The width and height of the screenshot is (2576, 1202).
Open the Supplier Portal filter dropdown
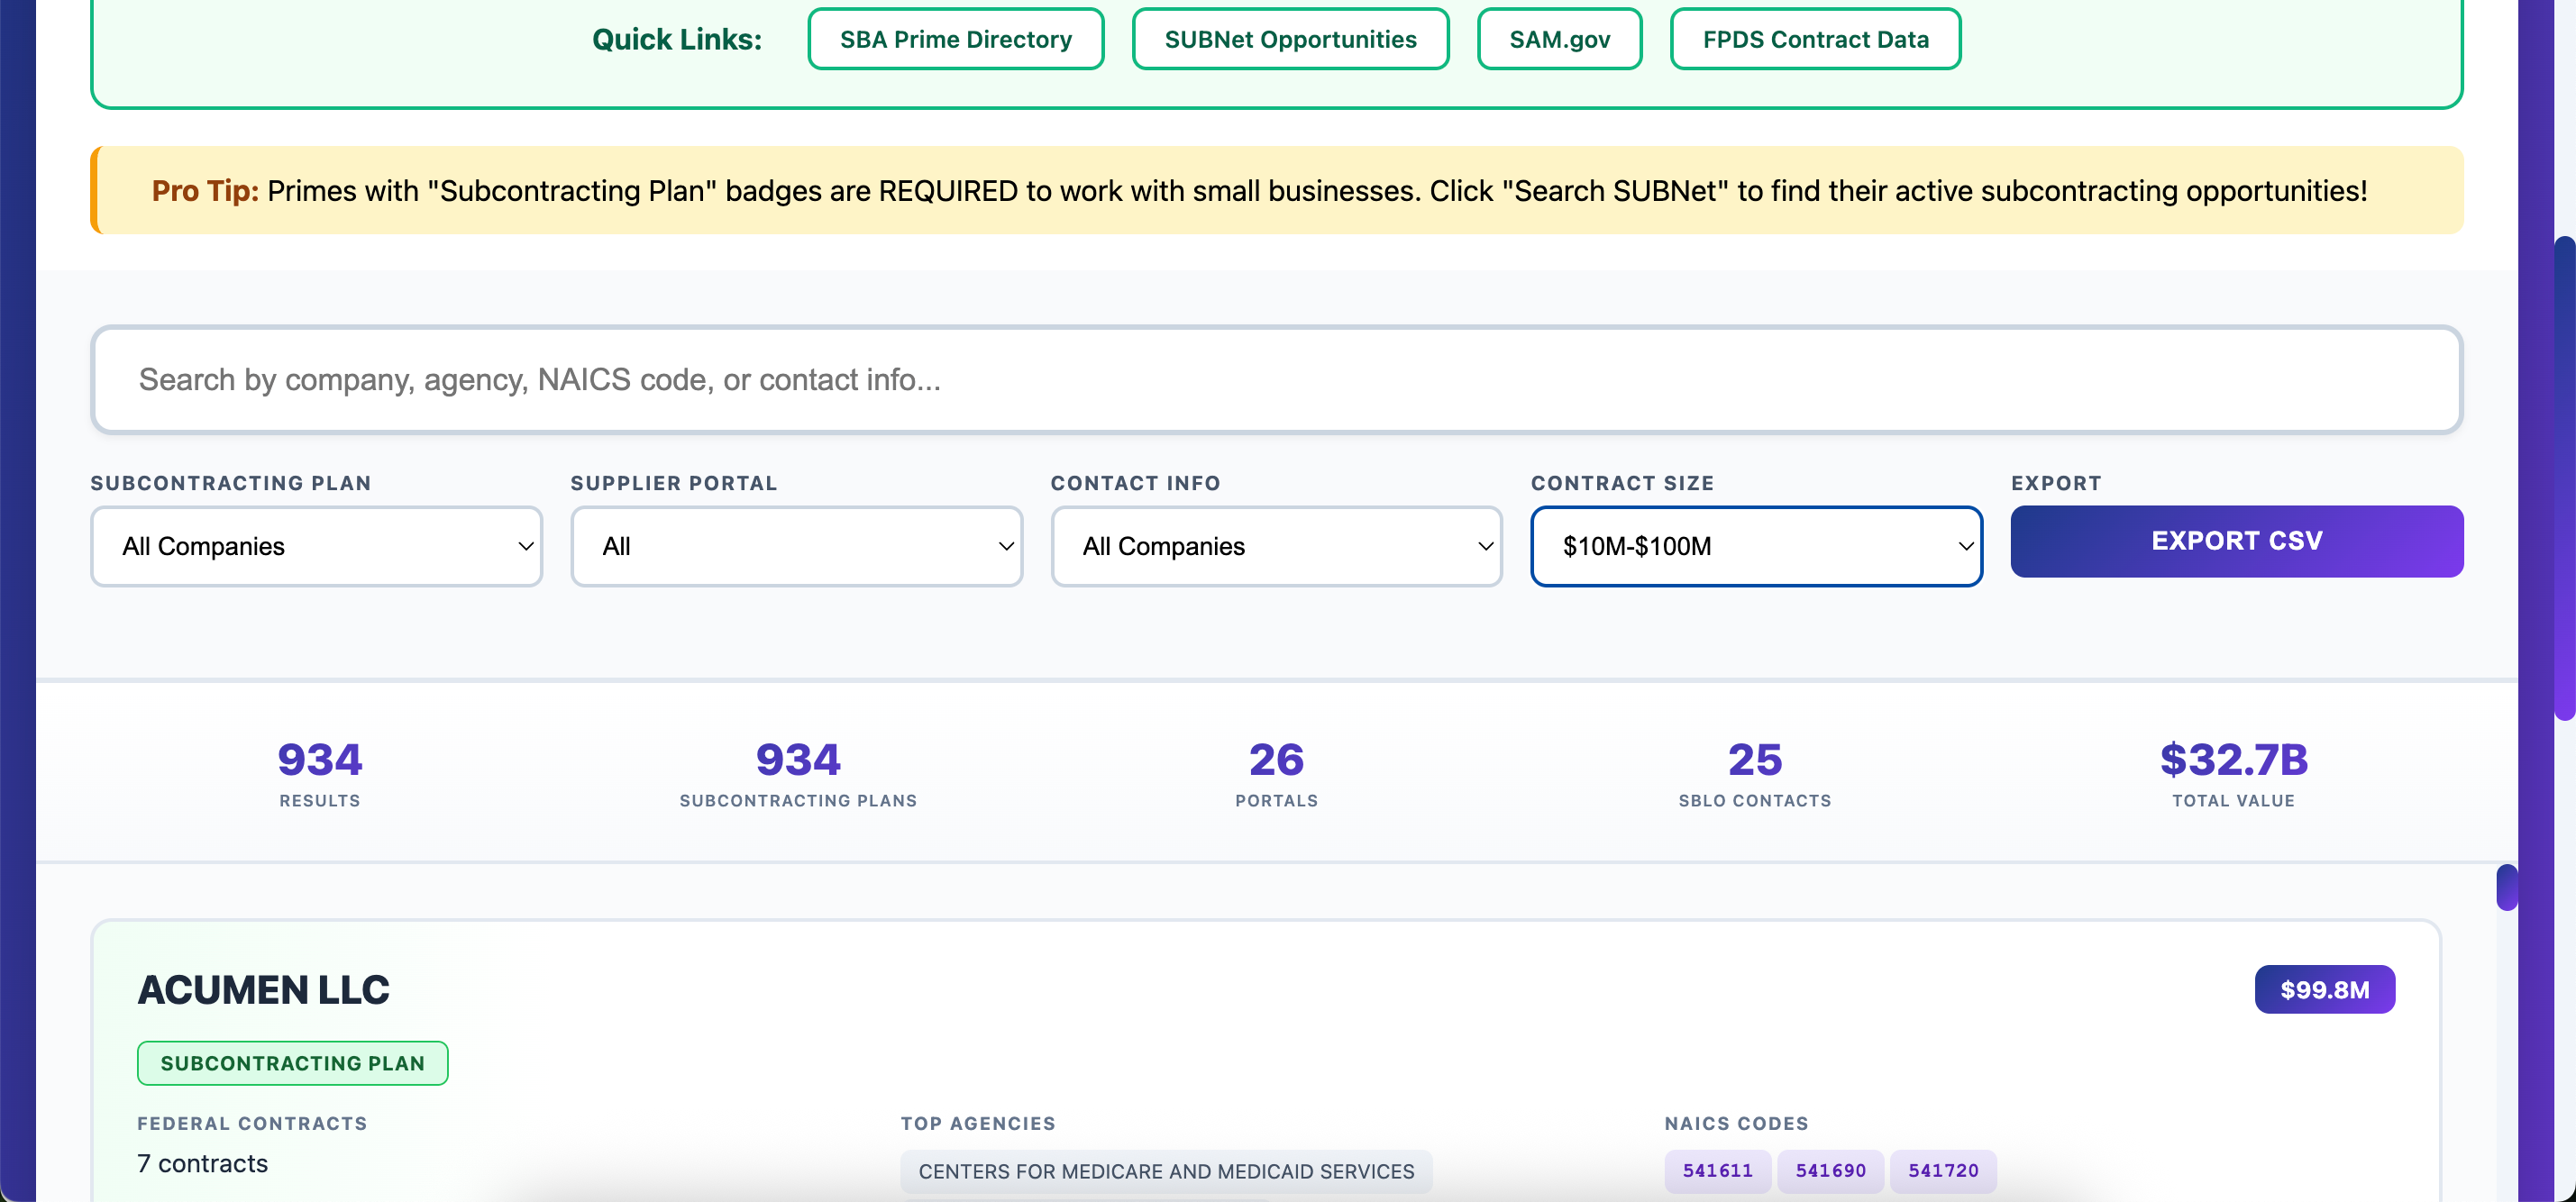click(x=796, y=546)
